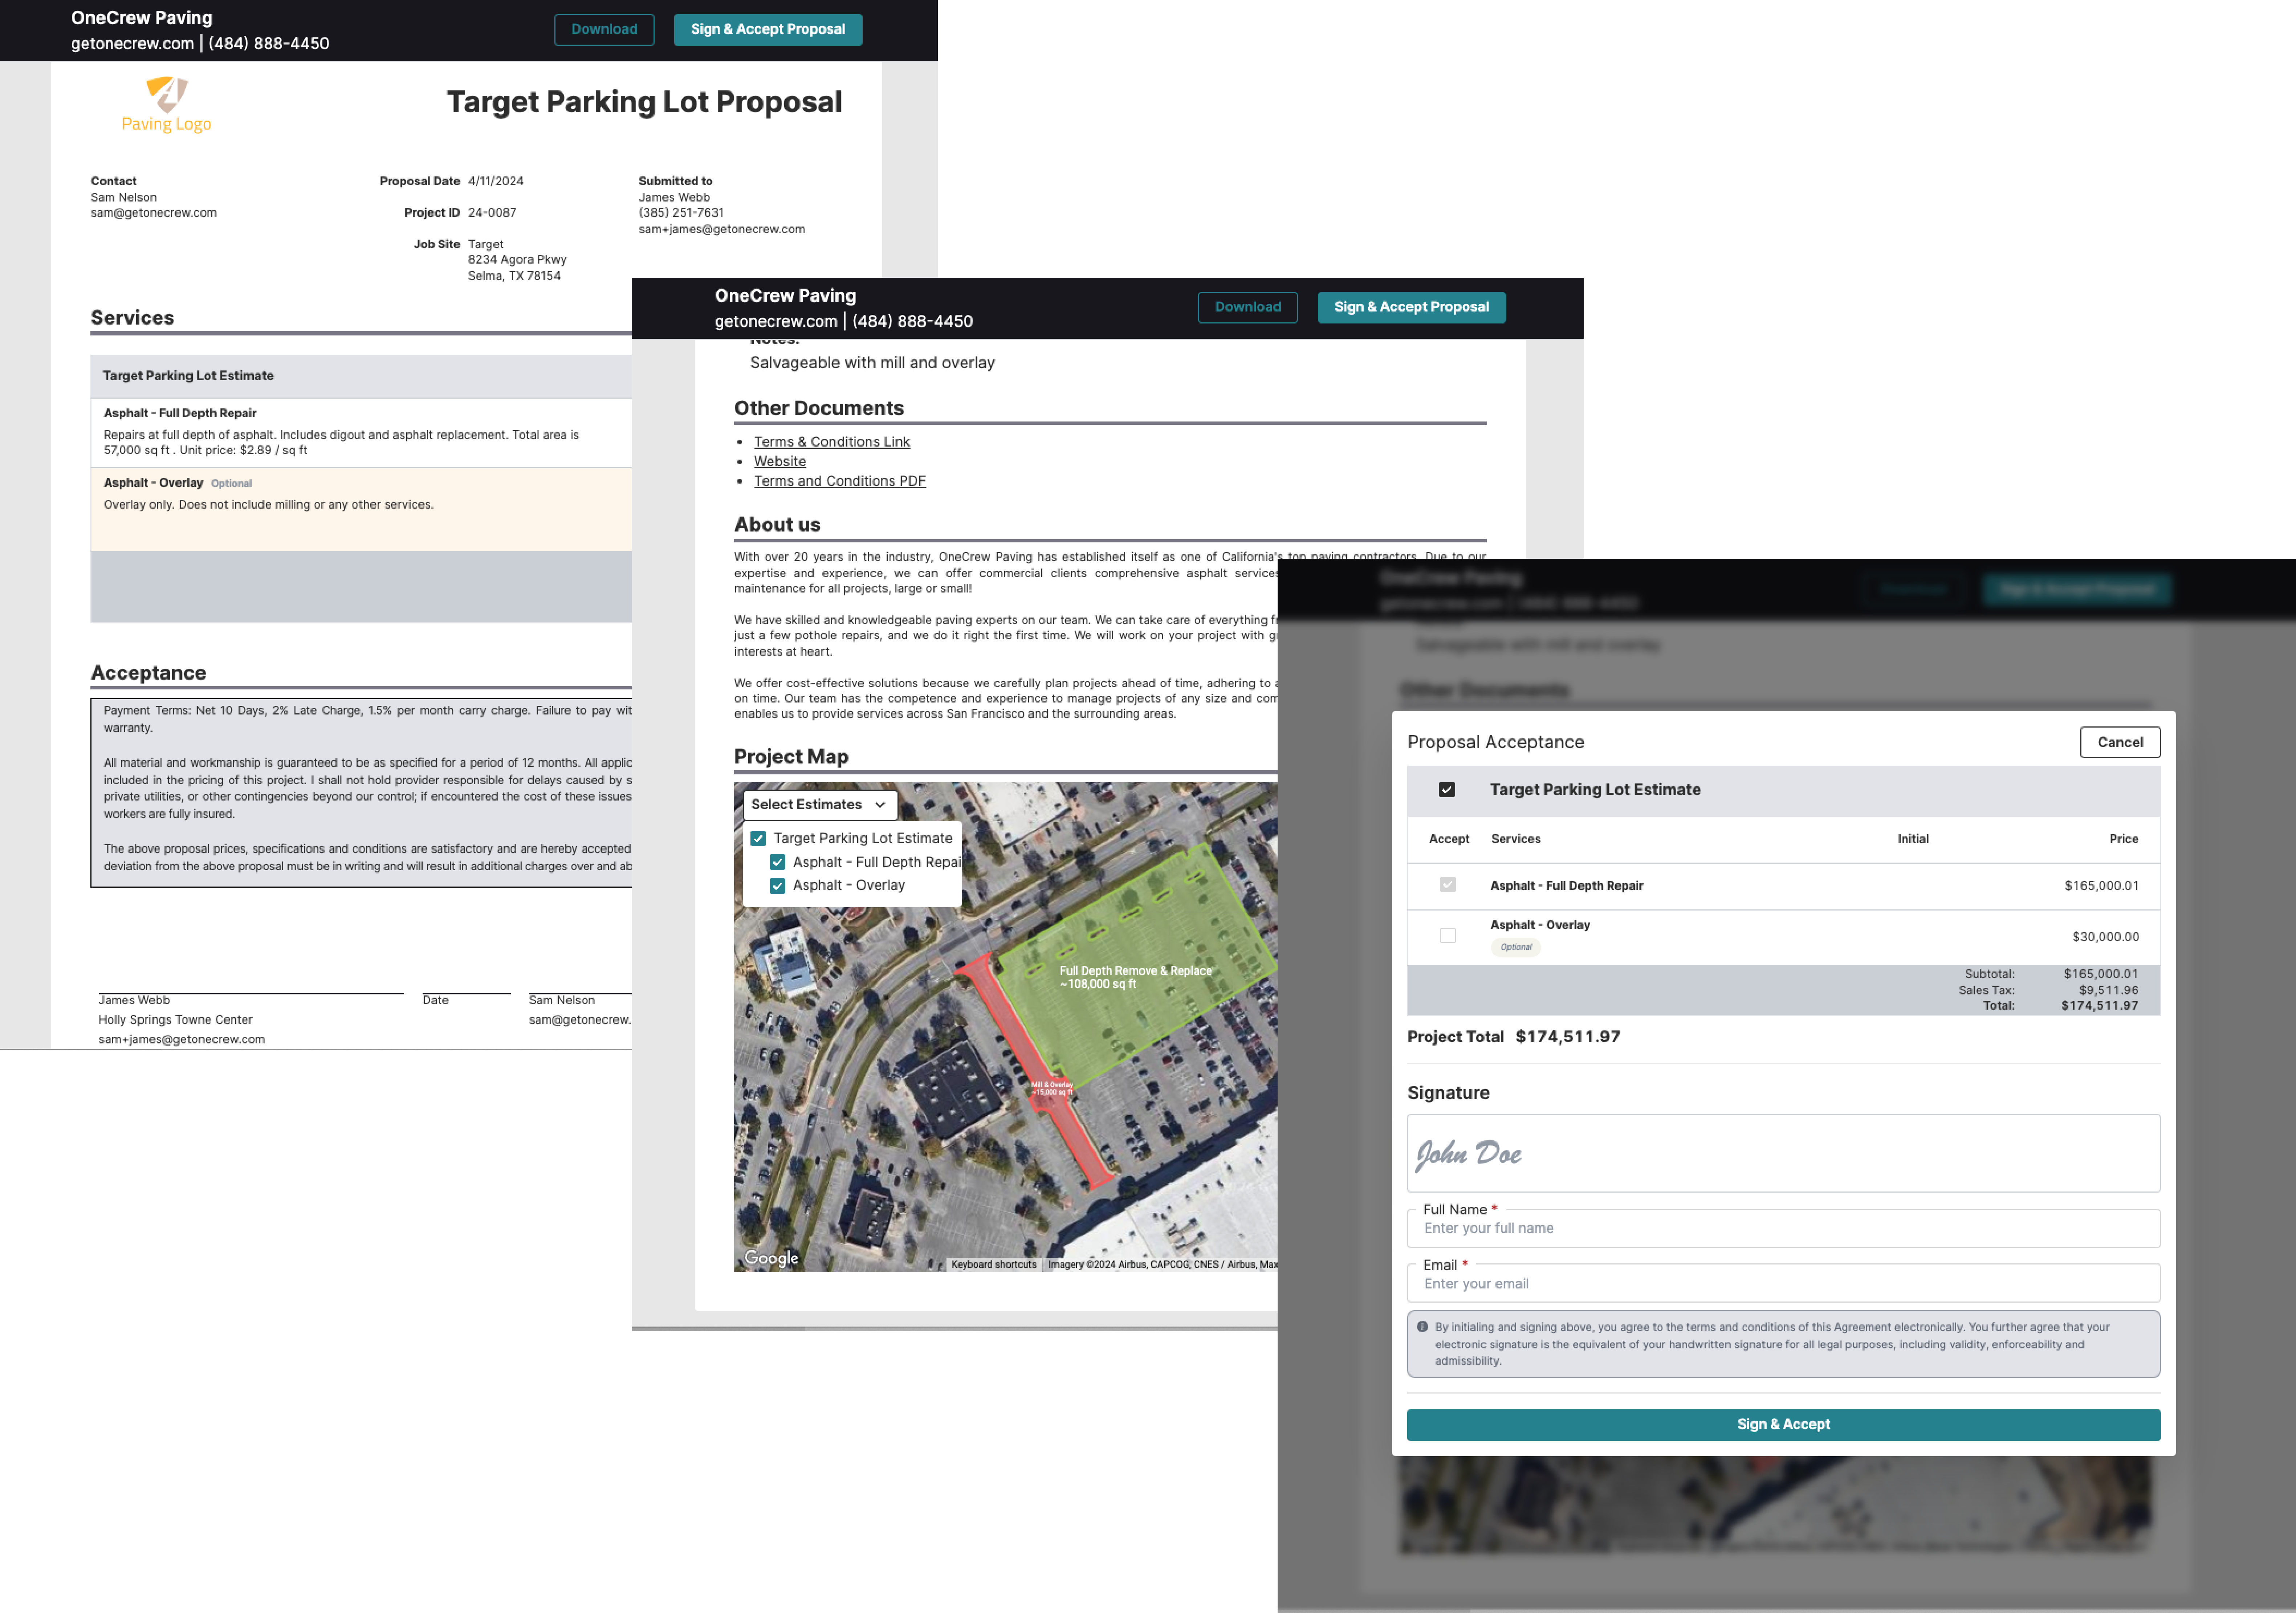Viewport: 2296px width, 1613px height.
Task: Click Download in the top-left header
Action: pos(604,29)
